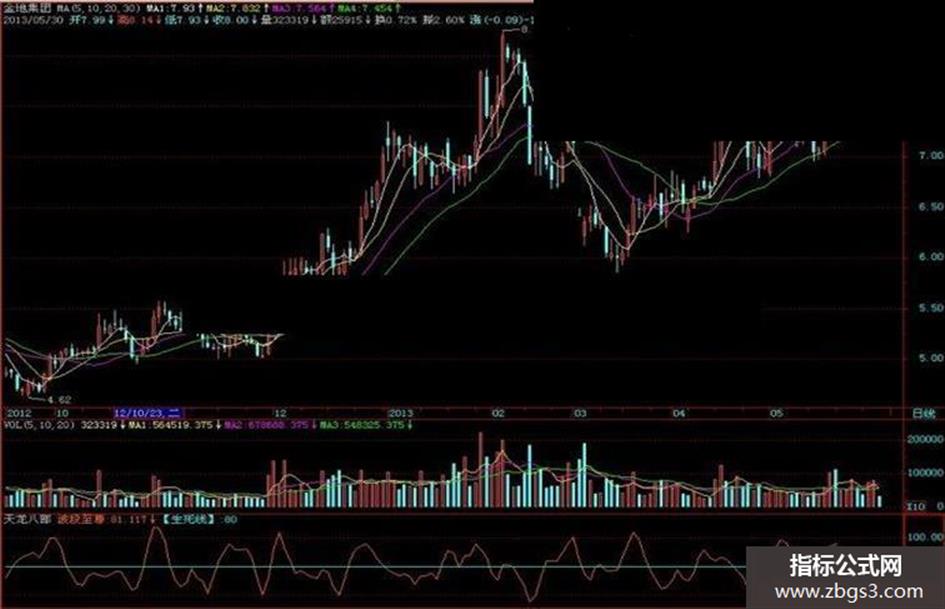Select the 12 month label on the time axis

pos(280,413)
